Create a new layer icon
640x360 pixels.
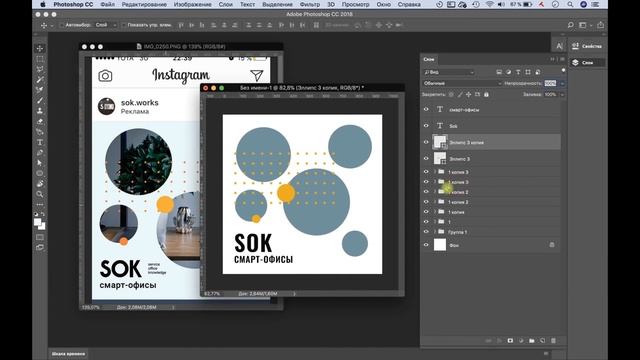(x=542, y=340)
